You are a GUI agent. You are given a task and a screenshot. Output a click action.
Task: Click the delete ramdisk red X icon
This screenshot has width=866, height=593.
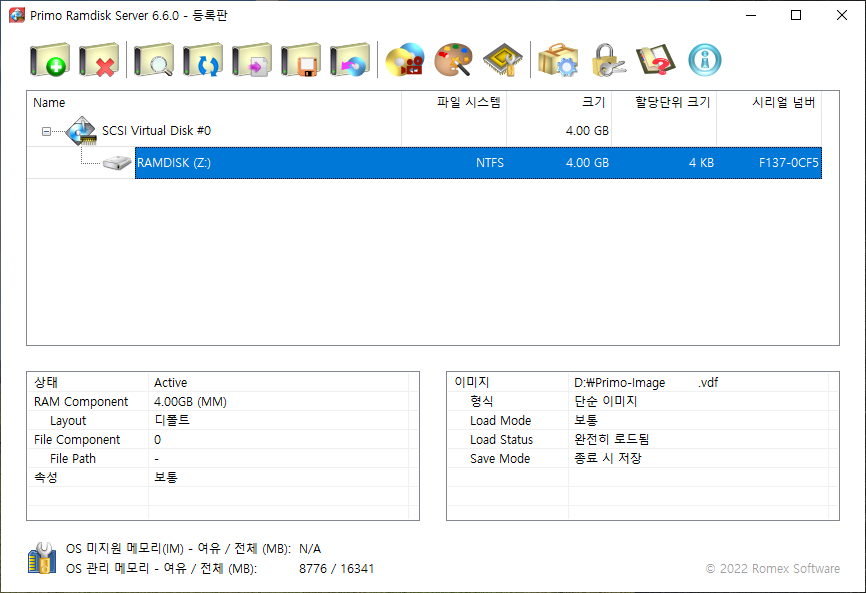[99, 60]
